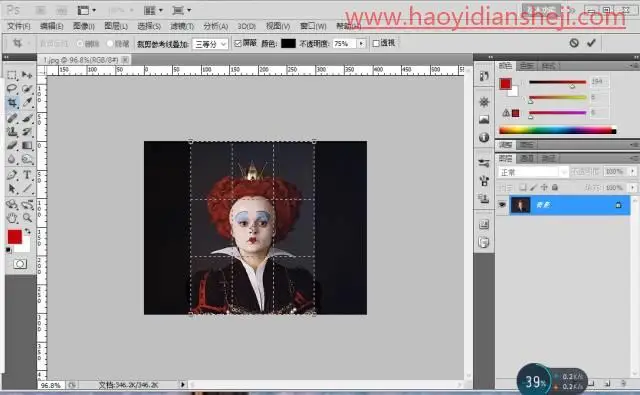The image size is (640, 395).
Task: Open the 正常 blend mode dropdown
Action: pos(533,172)
